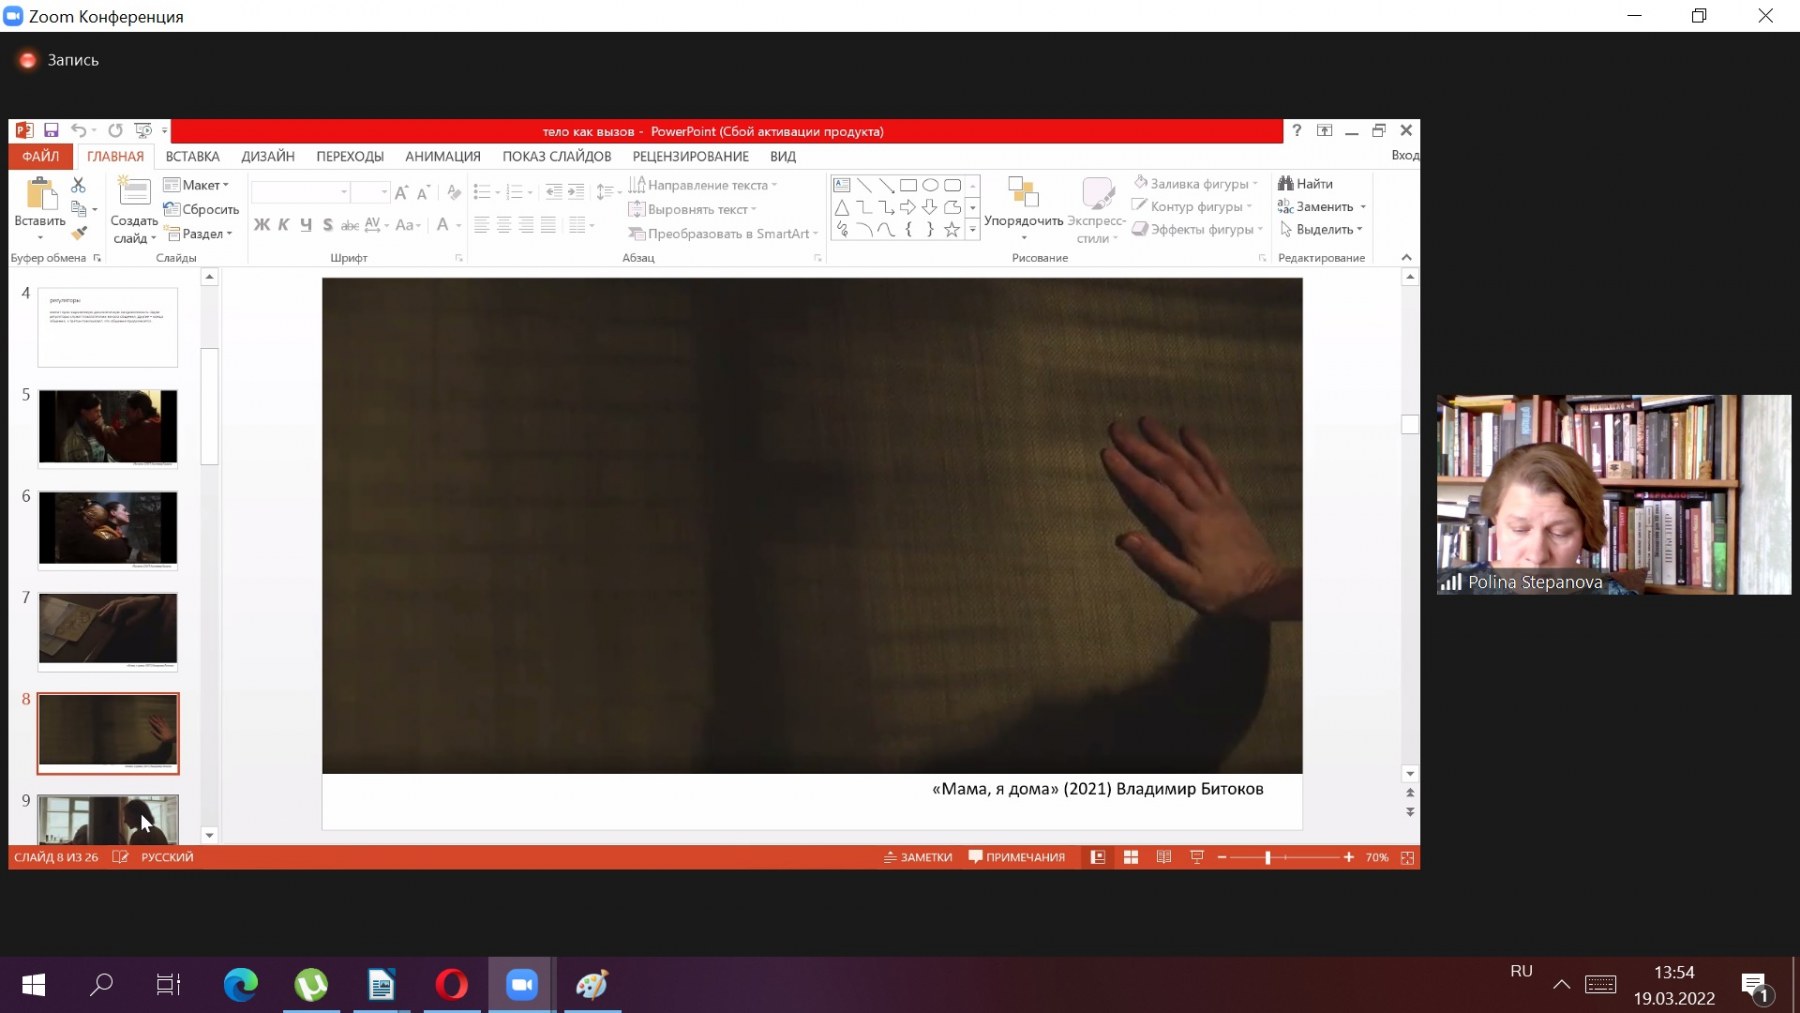This screenshot has height=1013, width=1800.
Task: Switch to reading view icon
Action: pos(1164,857)
